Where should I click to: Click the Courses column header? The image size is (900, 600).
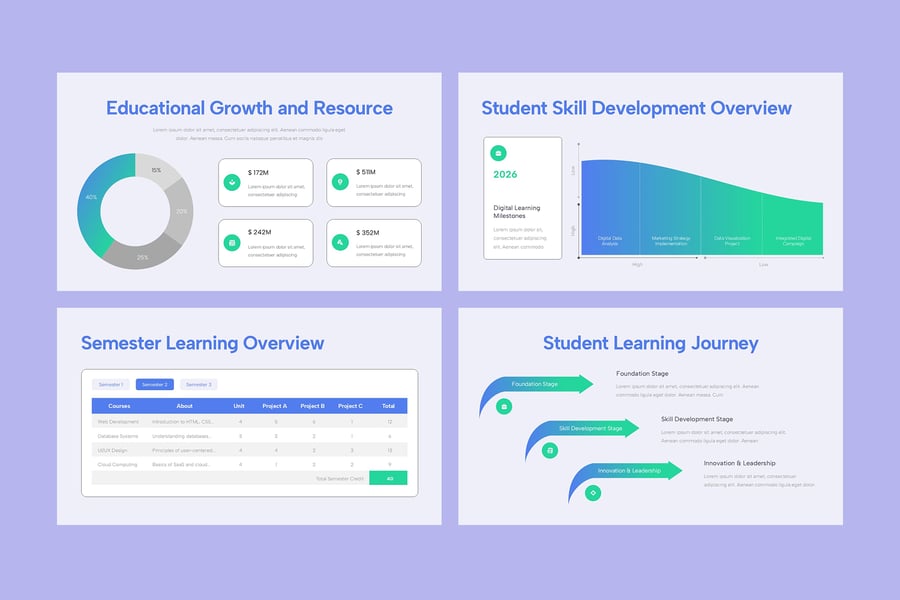click(119, 406)
